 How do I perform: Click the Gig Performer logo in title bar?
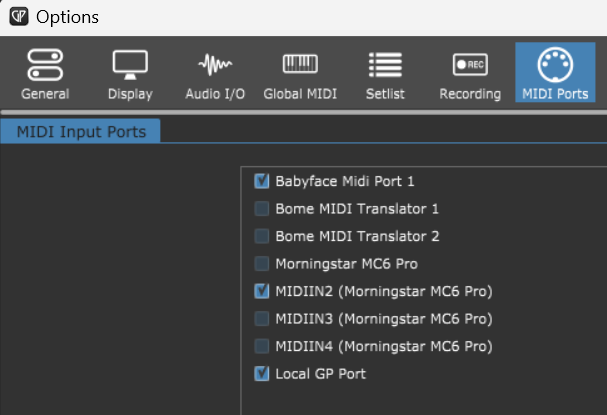16,17
